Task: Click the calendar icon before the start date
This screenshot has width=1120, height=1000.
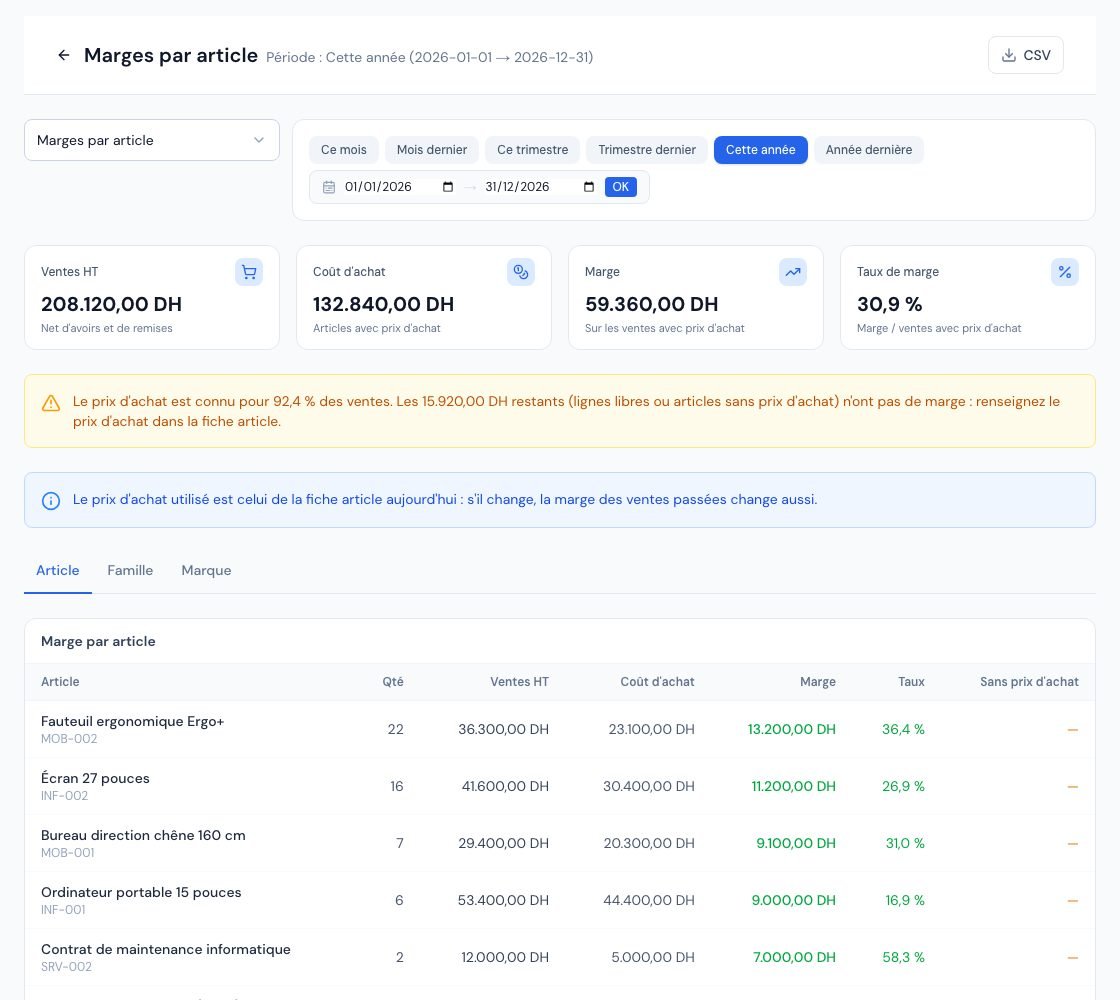Action: (x=329, y=187)
